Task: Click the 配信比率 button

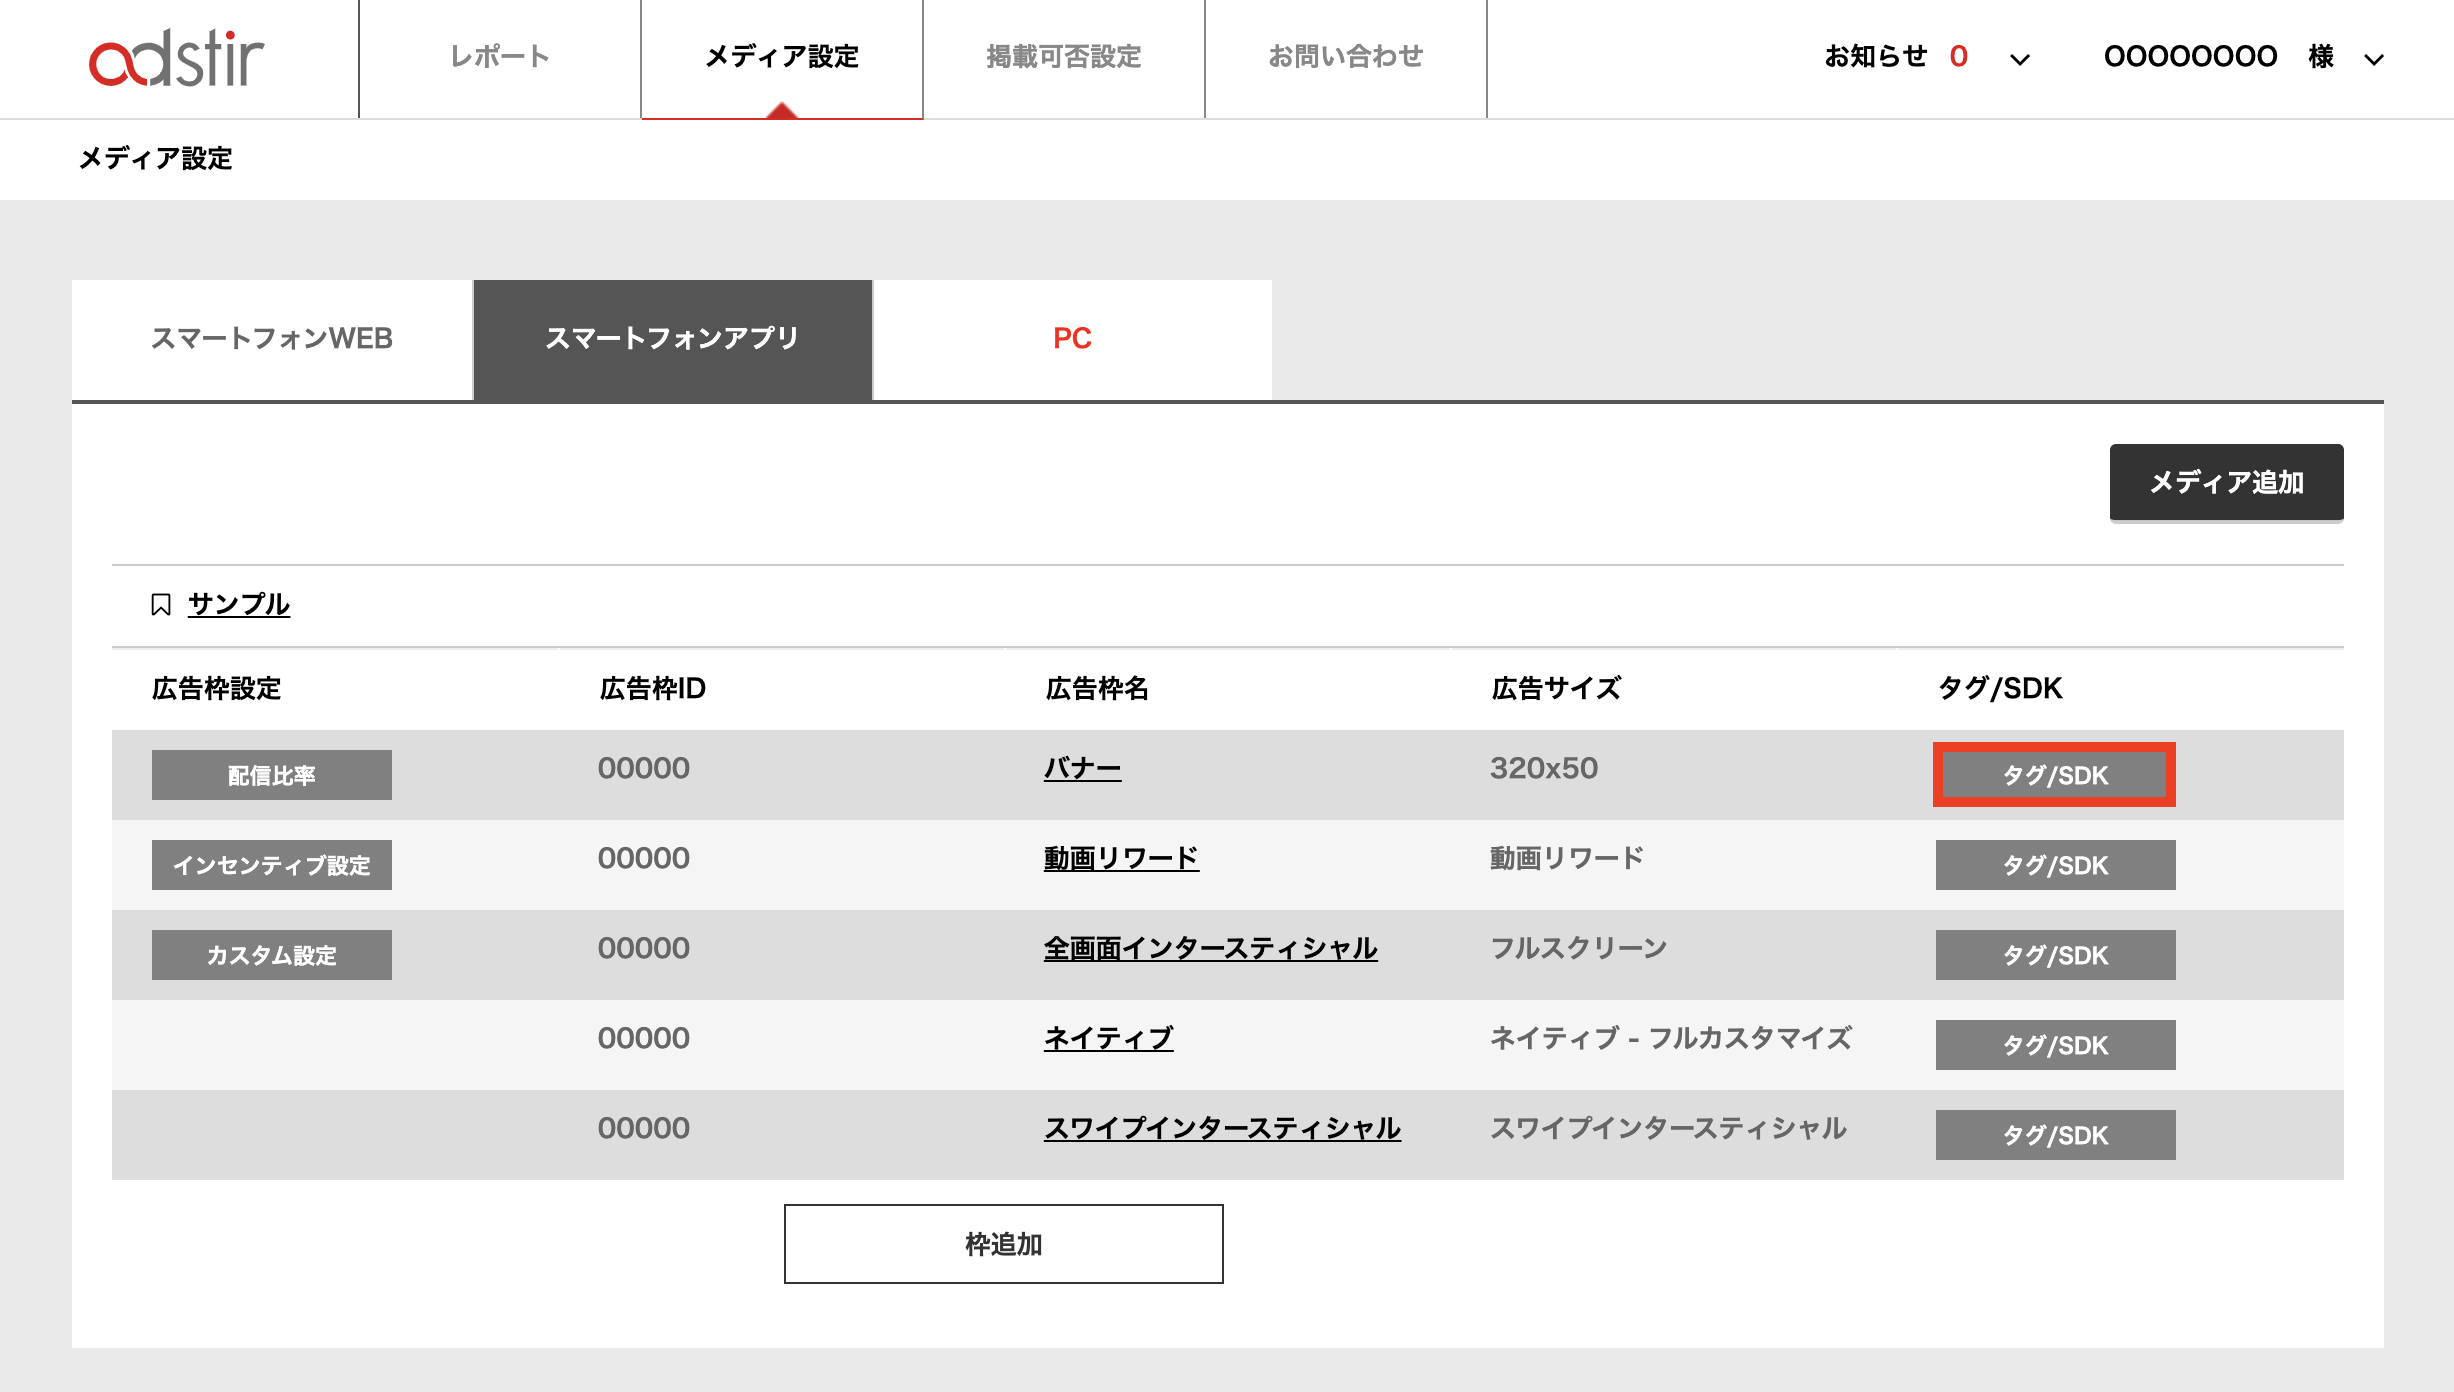Action: (272, 775)
